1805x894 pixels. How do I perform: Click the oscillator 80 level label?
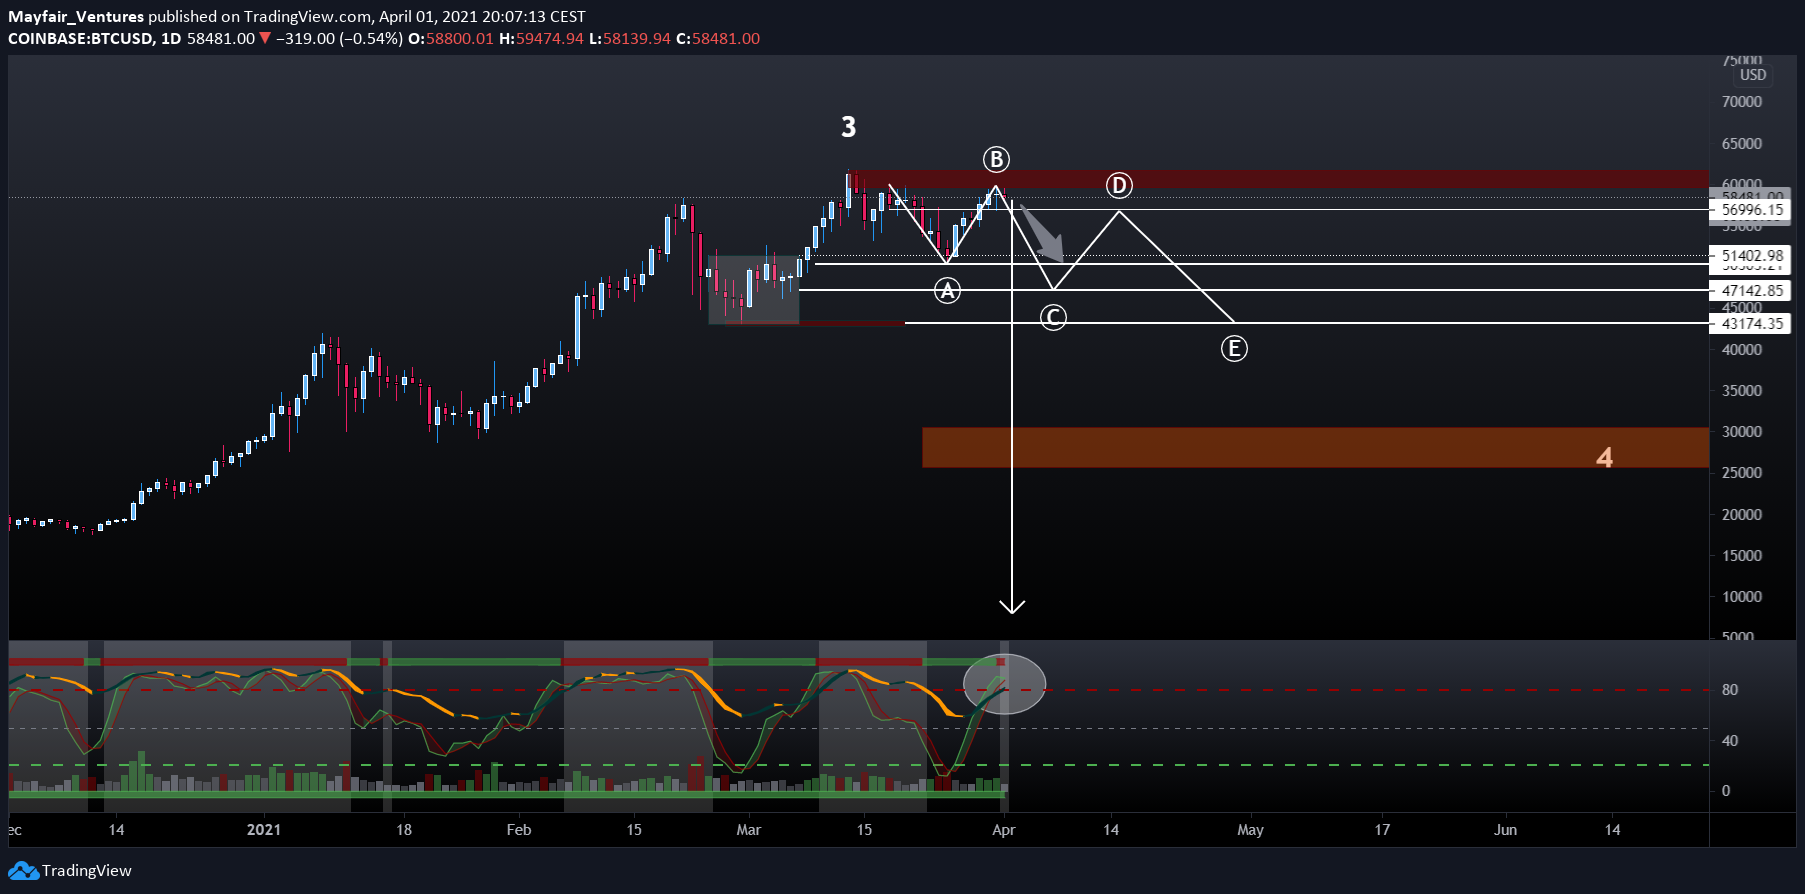(x=1730, y=690)
